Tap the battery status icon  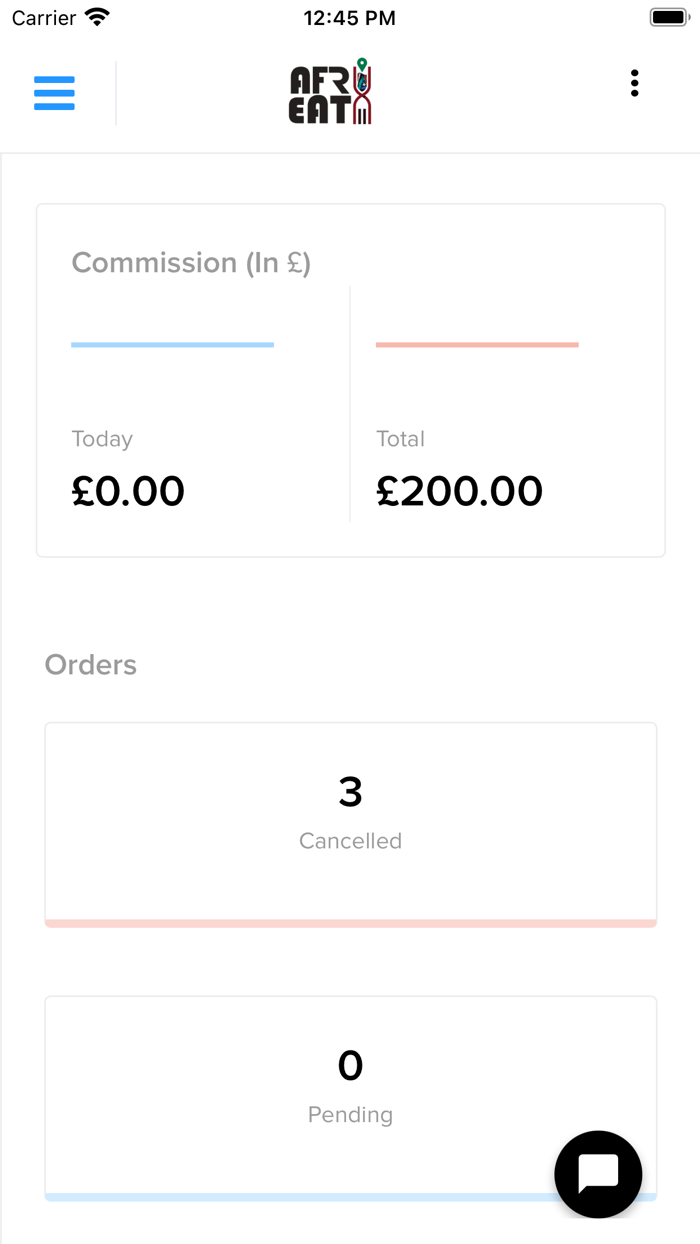pyautogui.click(x=669, y=18)
